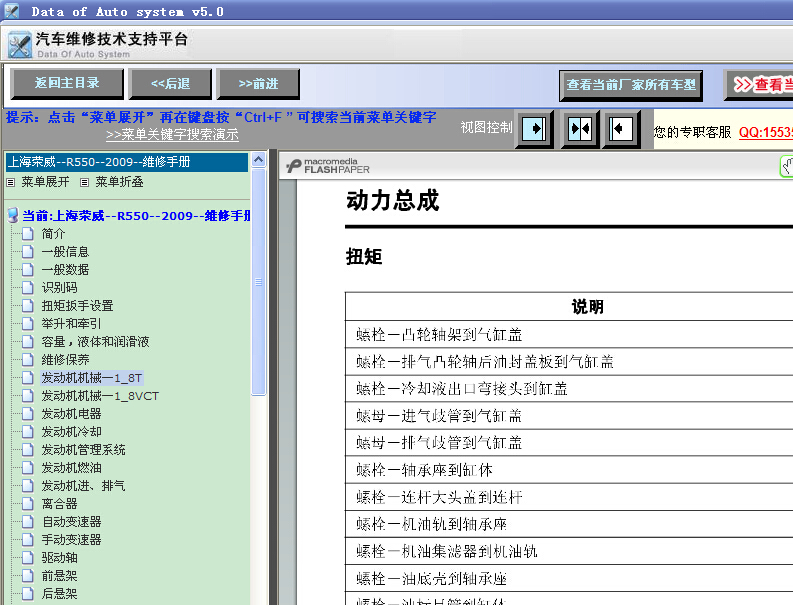Click table row 螺栓—凸轮轴架到气缸盖

[x=569, y=334]
